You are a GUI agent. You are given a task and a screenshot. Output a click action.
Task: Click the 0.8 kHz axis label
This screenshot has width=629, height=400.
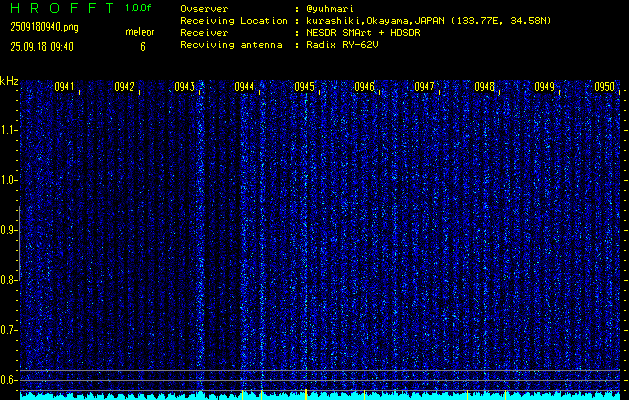pos(8,280)
